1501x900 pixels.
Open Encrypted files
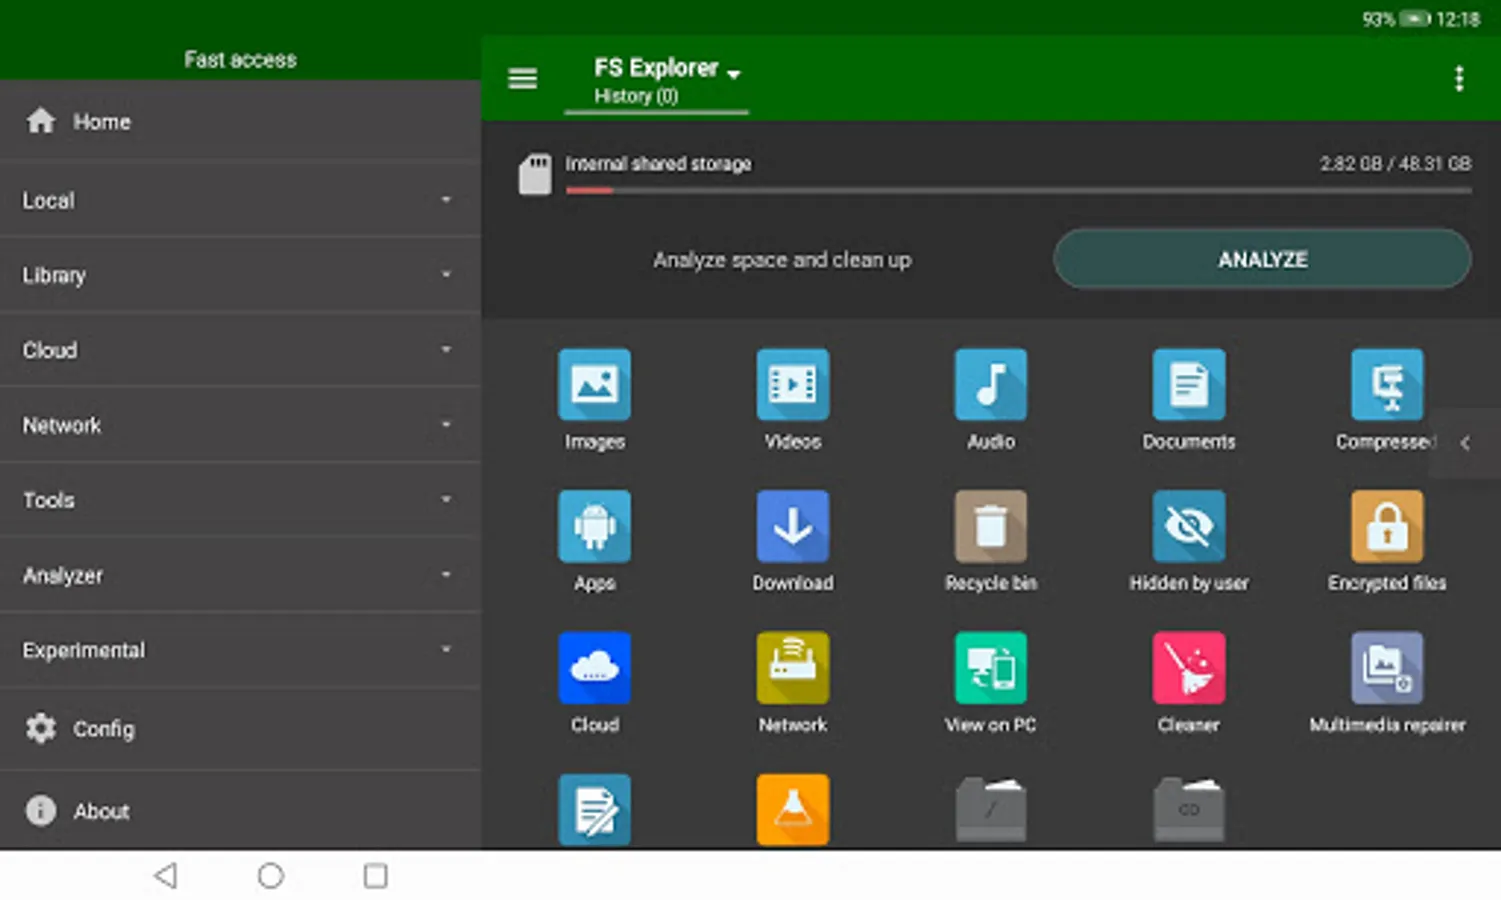pos(1386,527)
